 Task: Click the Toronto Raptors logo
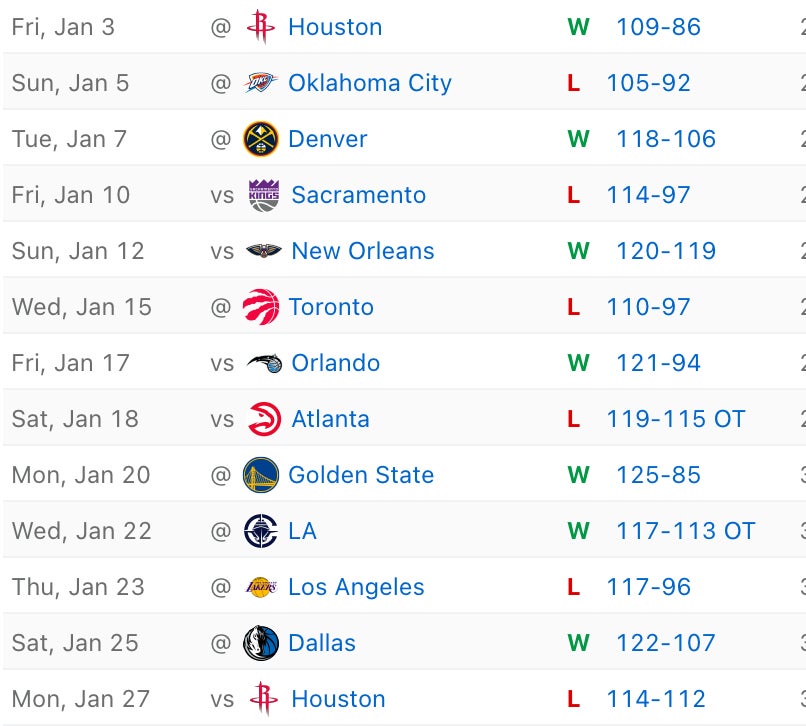pos(261,307)
